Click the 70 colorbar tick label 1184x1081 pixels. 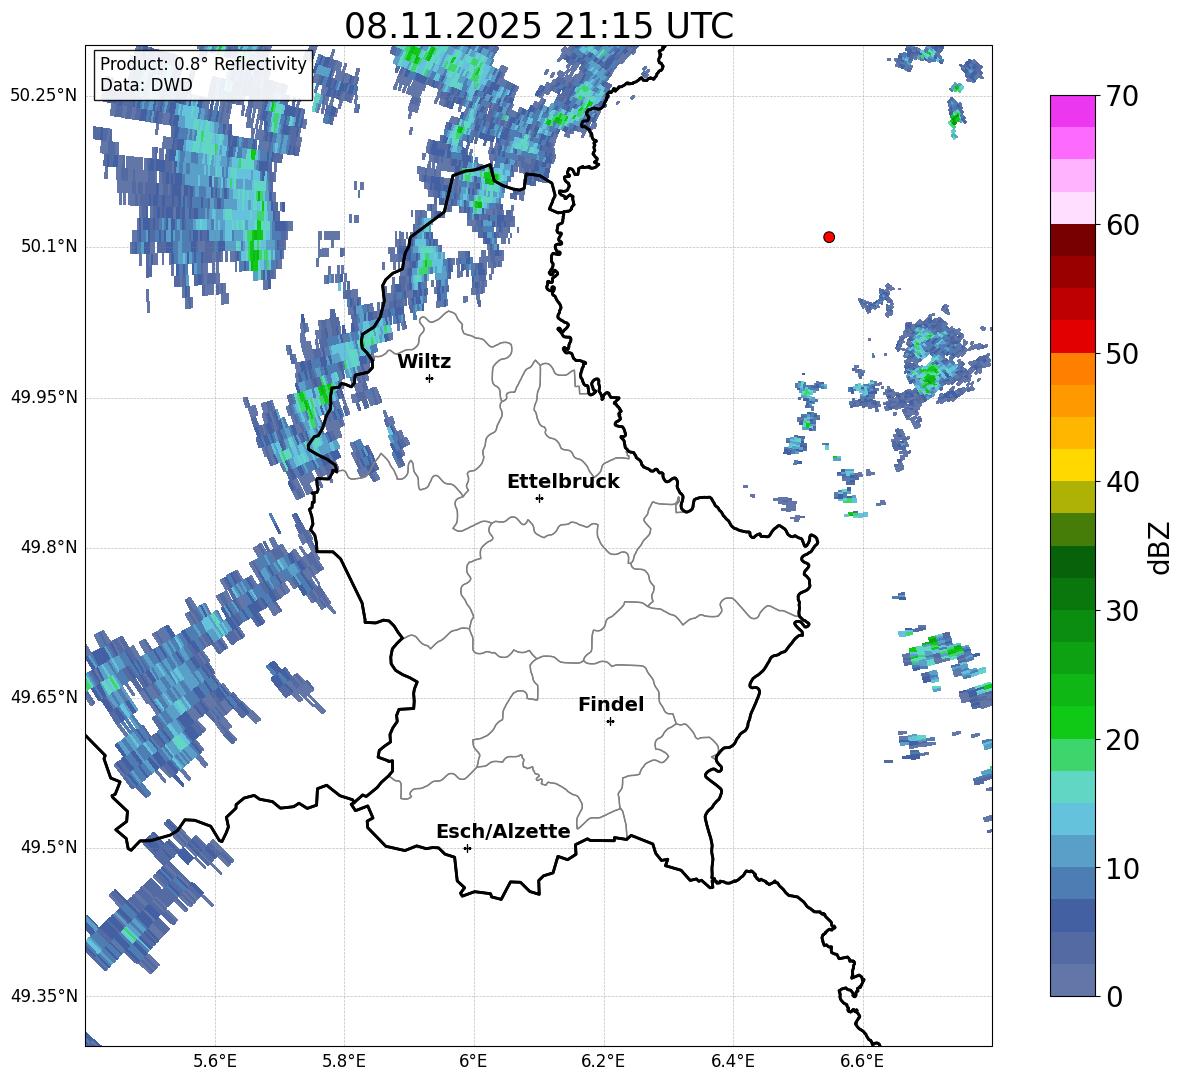1122,96
